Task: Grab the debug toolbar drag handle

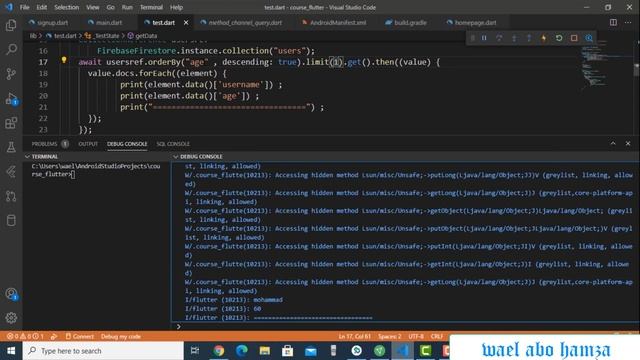Action: coord(472,38)
